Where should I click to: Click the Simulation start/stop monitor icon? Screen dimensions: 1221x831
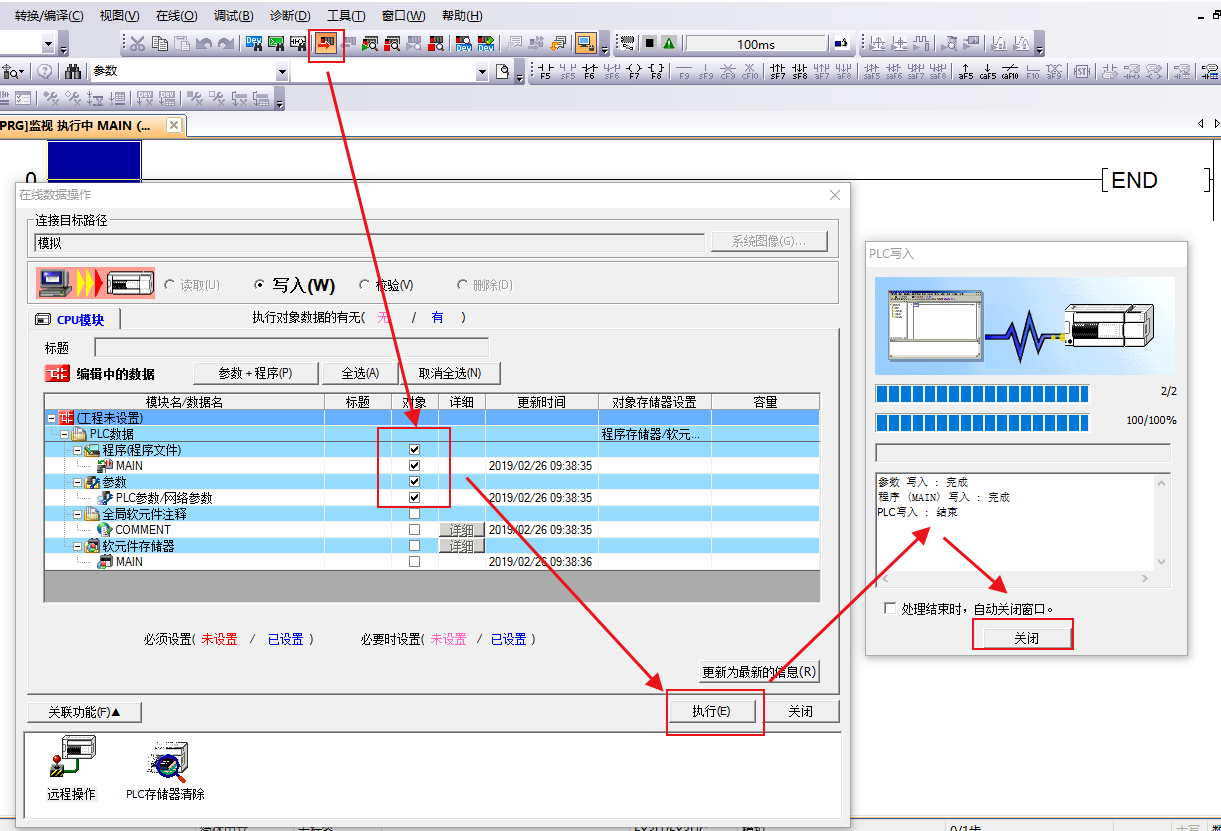click(586, 44)
